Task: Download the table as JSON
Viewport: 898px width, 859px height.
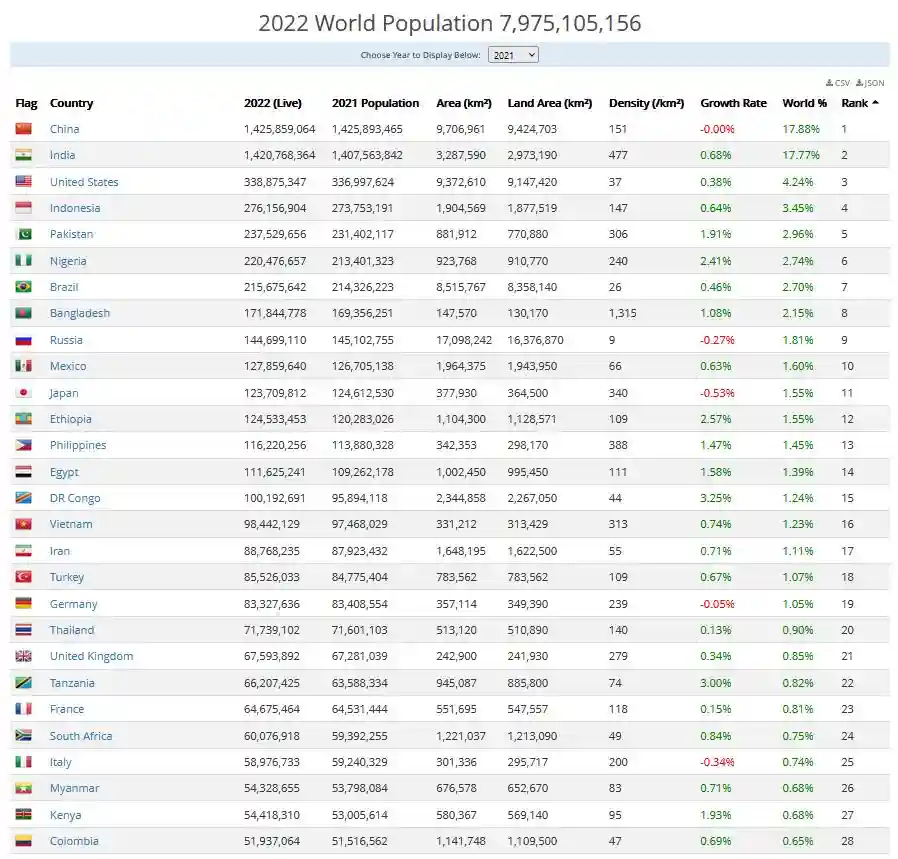Action: coord(870,83)
